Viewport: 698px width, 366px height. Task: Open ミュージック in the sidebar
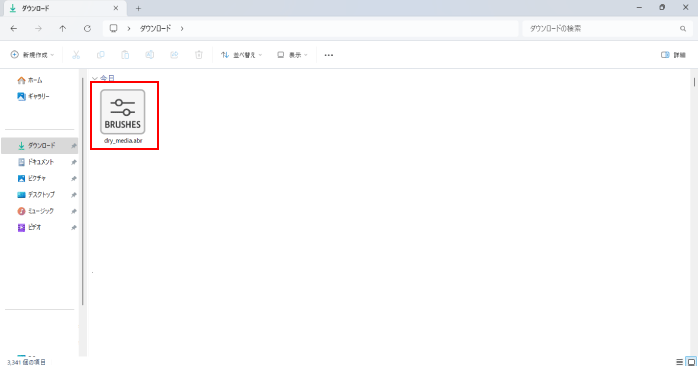coord(36,211)
